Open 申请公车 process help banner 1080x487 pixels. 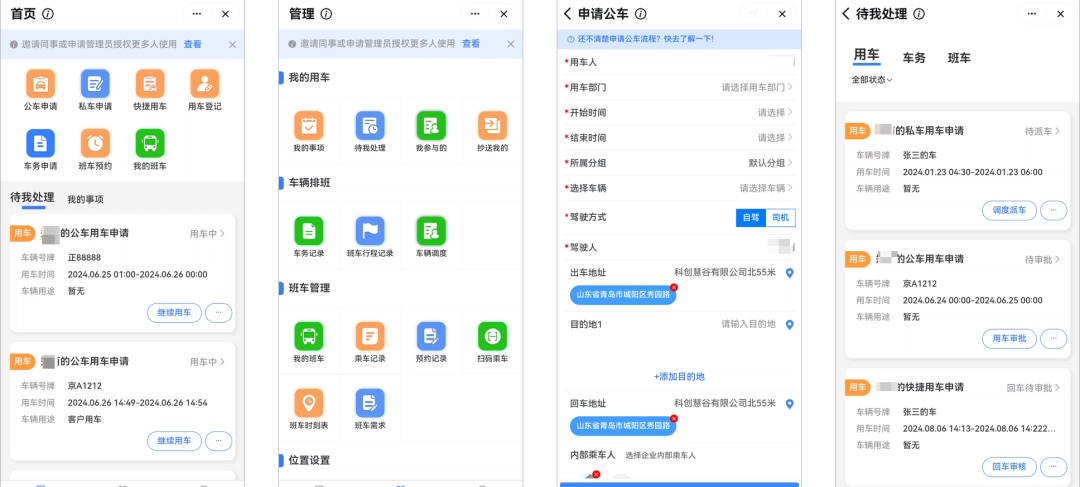pos(679,39)
